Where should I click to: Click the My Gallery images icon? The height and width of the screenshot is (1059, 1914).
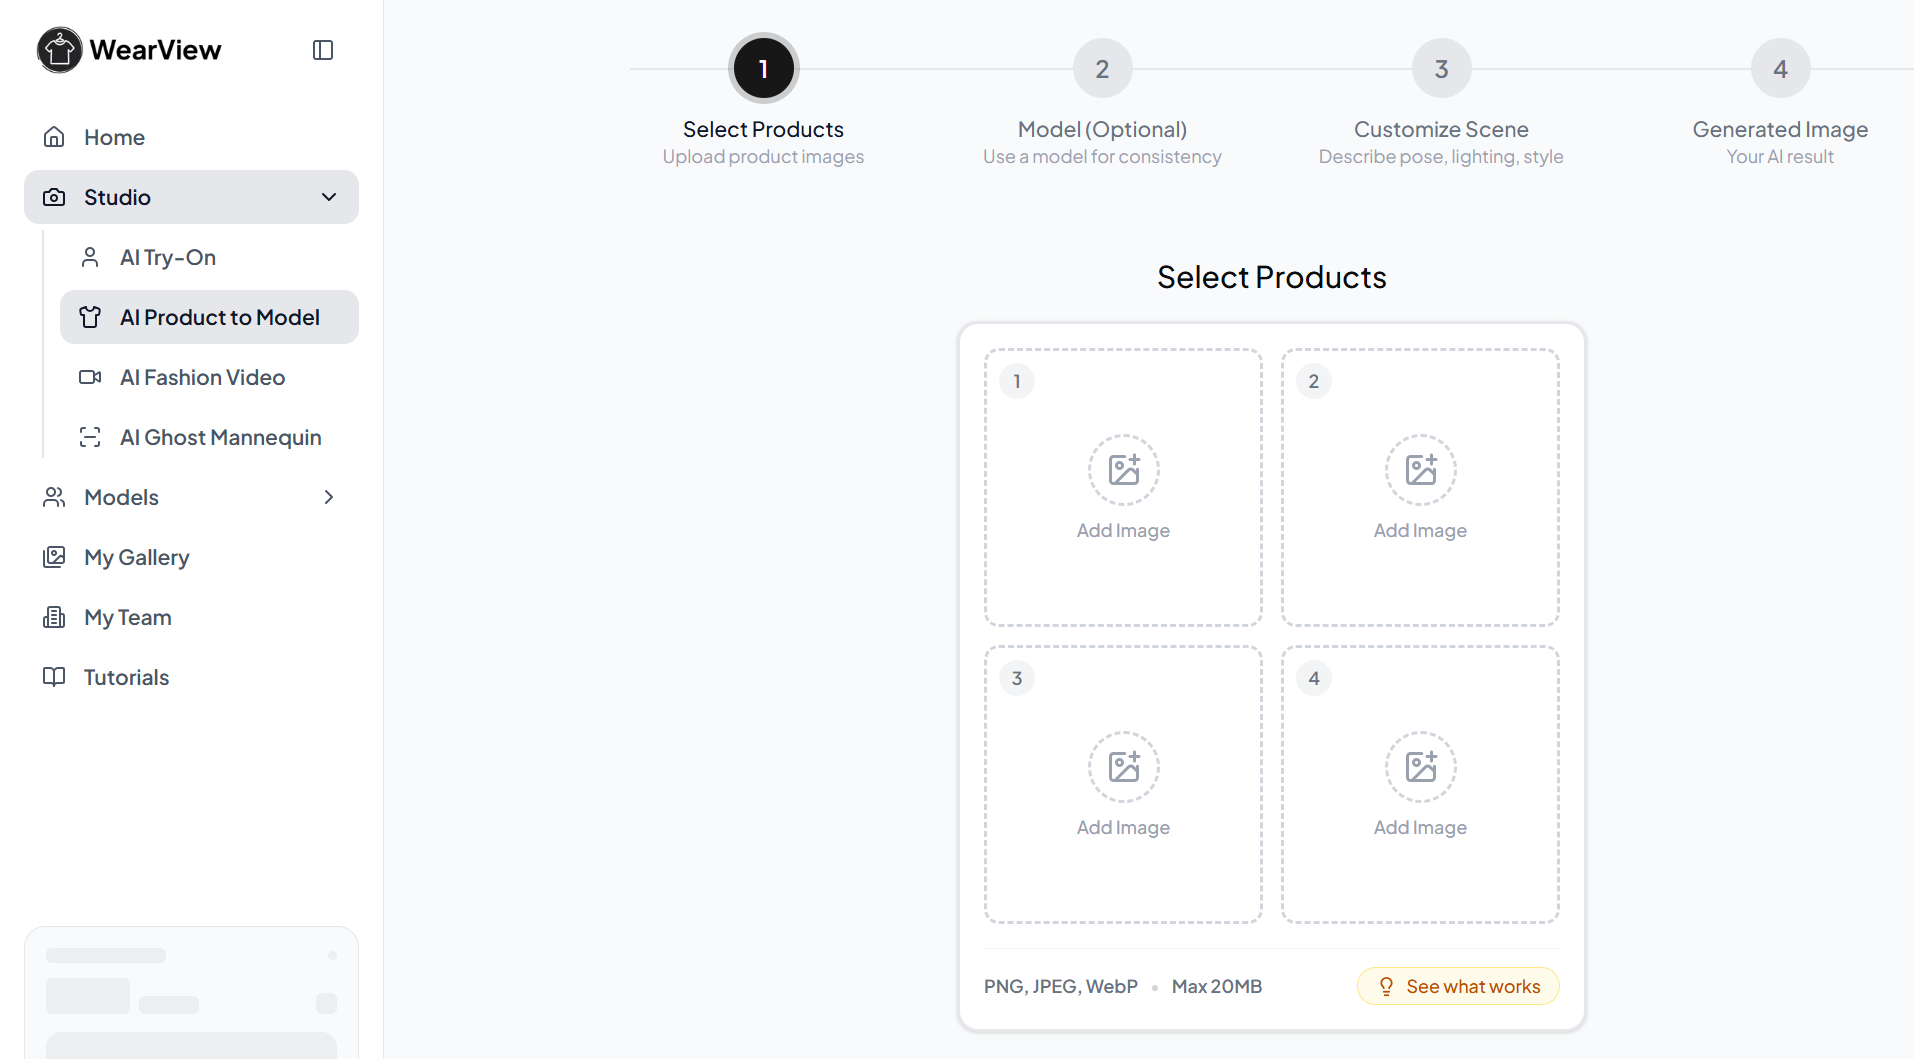point(54,557)
